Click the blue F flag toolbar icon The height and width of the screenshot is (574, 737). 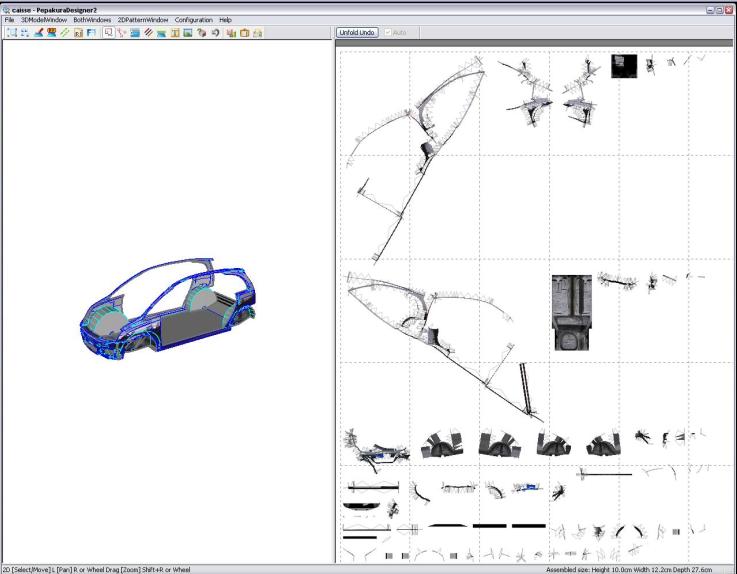[91, 32]
